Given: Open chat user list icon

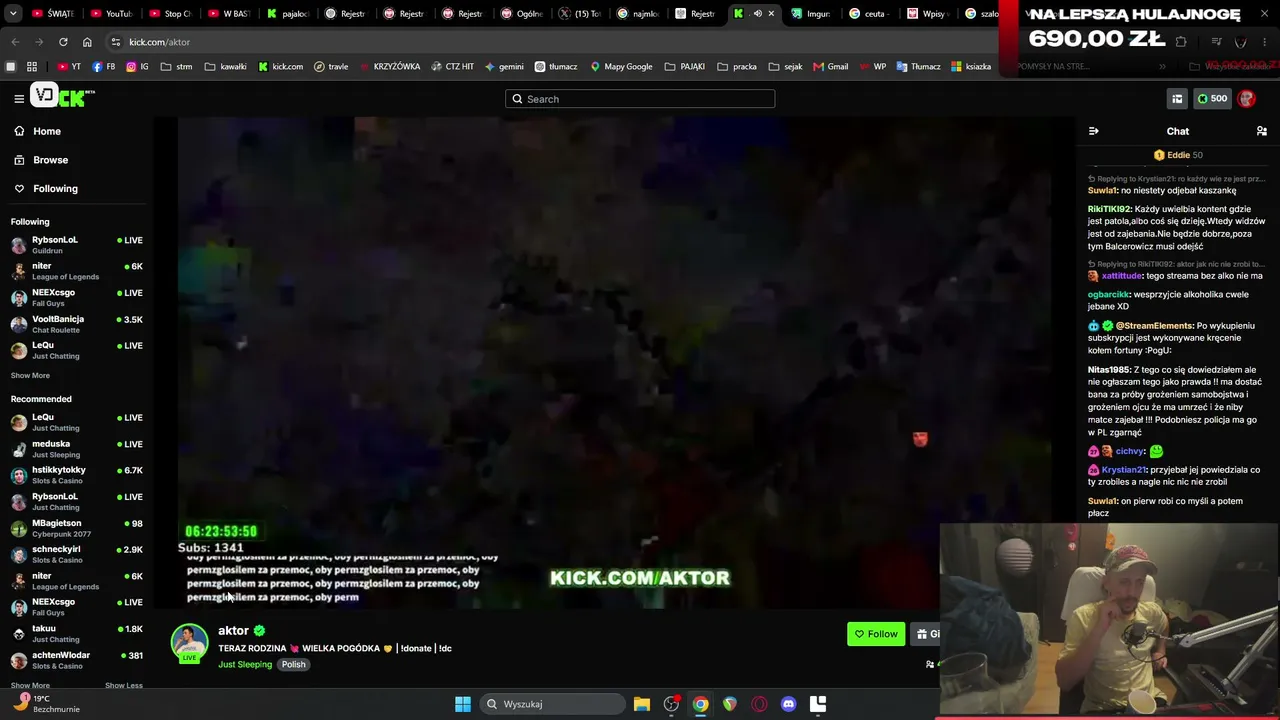Looking at the screenshot, I should (x=1262, y=131).
